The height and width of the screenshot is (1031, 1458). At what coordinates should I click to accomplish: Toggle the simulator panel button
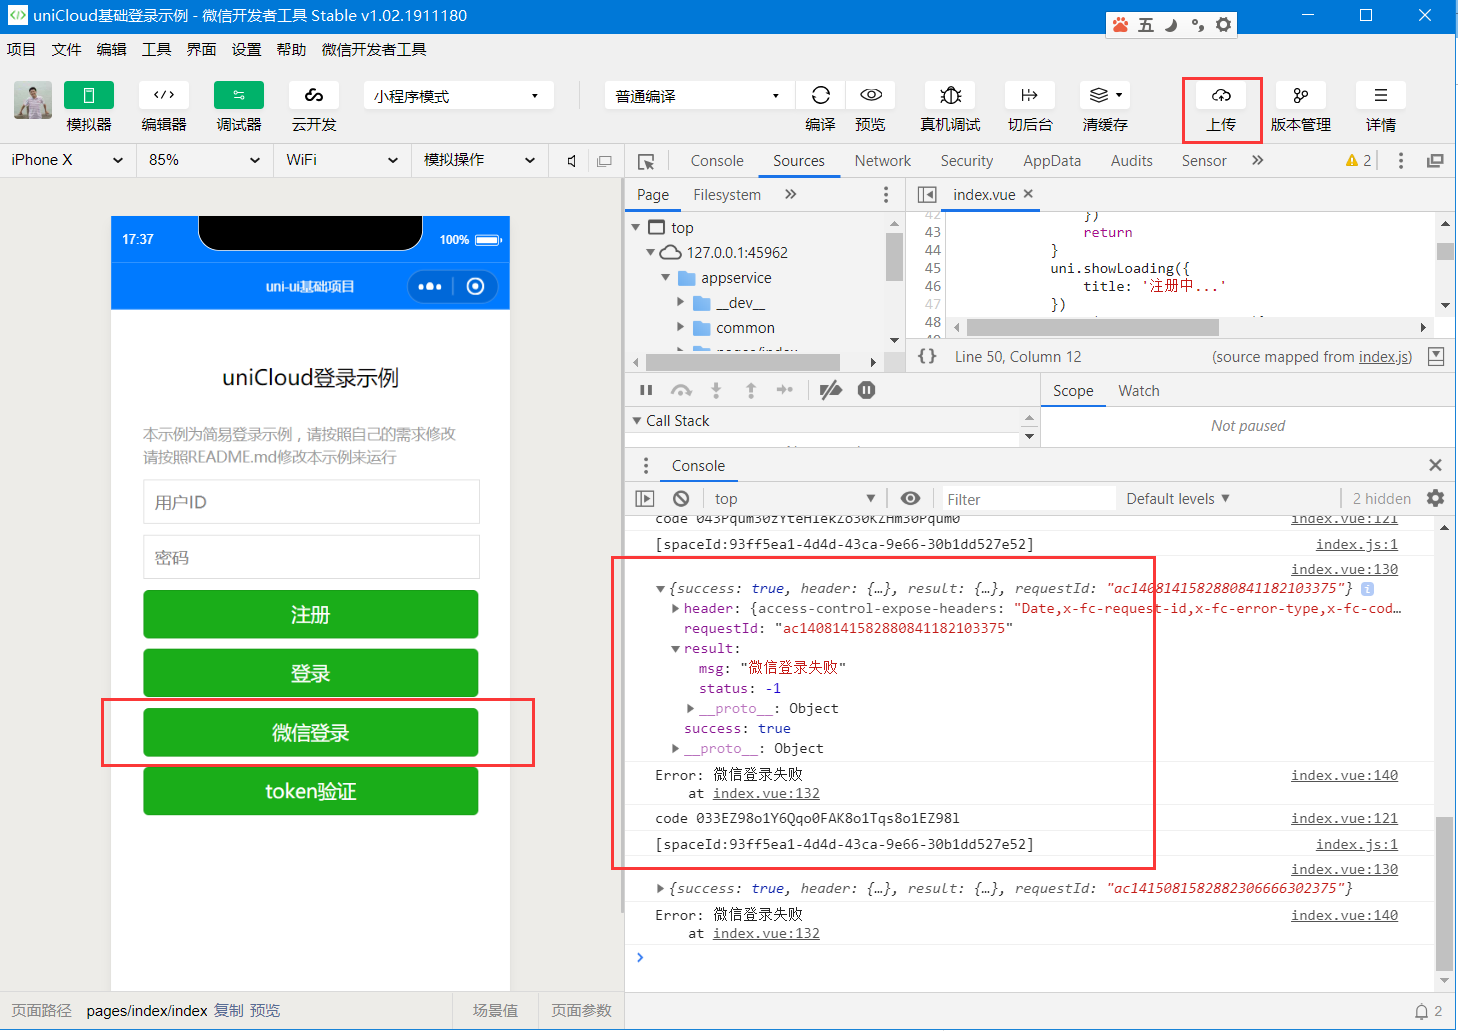(89, 95)
